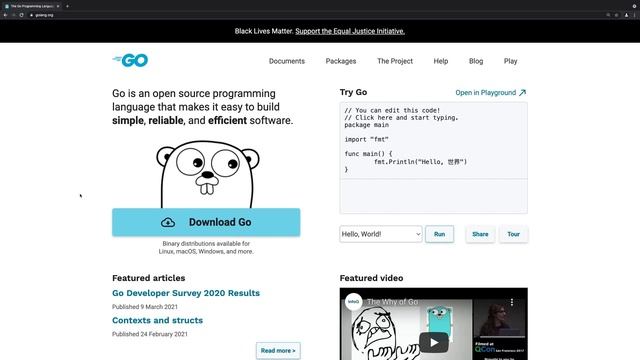Click the 'Featured video' heading
This screenshot has height=360, width=640.
[371, 278]
